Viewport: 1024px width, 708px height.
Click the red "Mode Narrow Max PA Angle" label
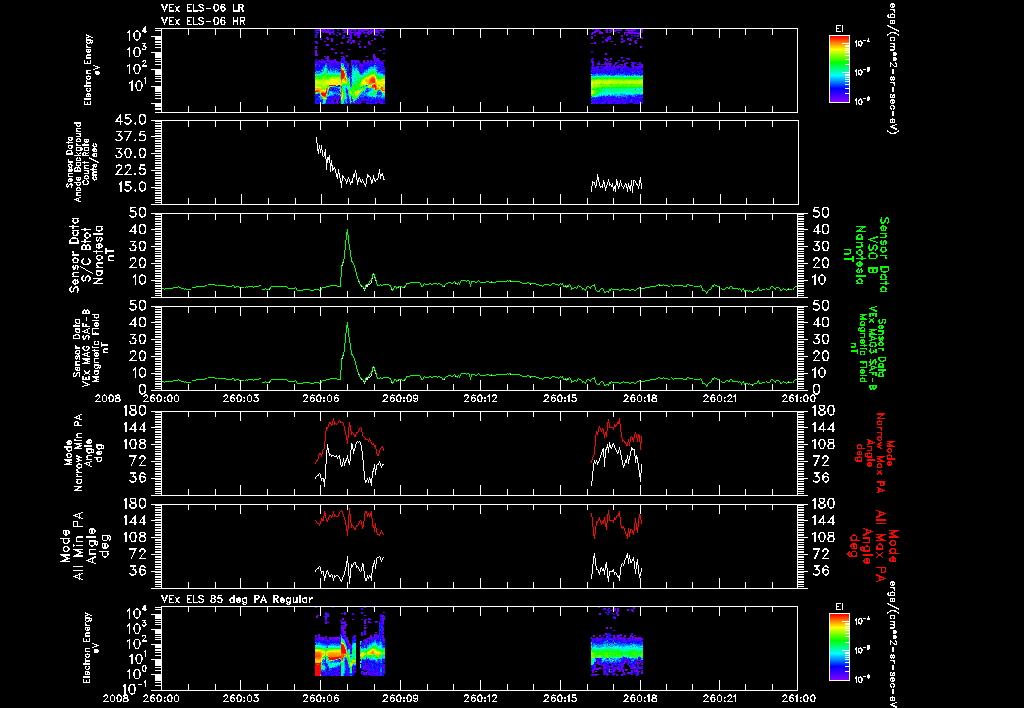tap(871, 452)
